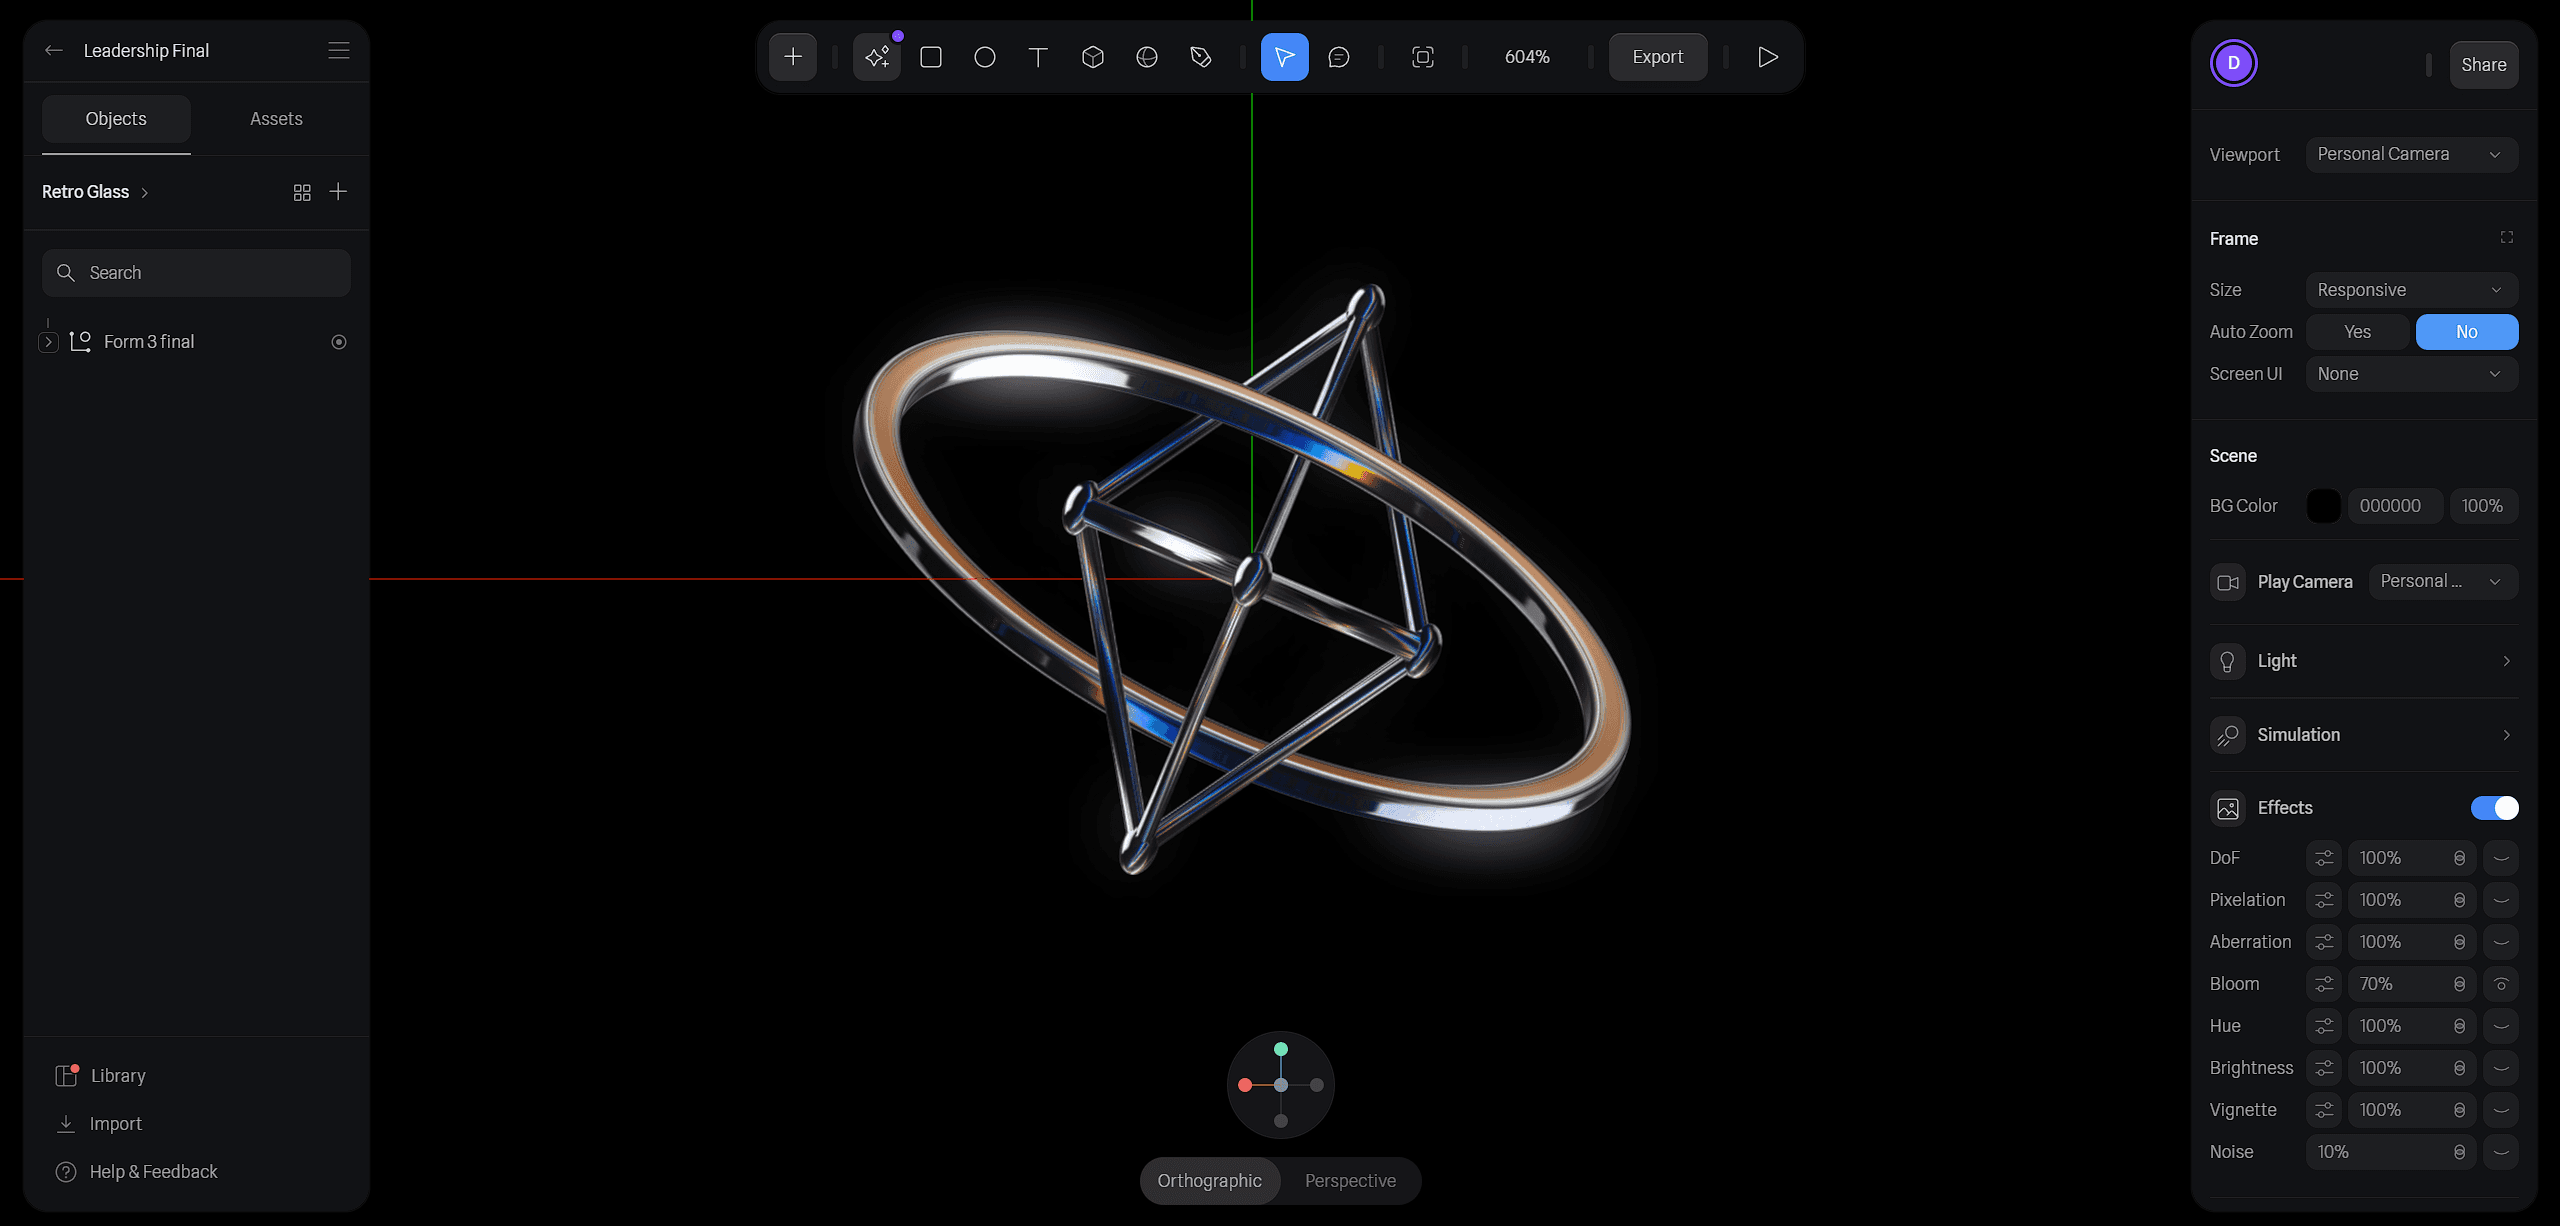Set Auto Zoom to Yes
Screen dimensions: 2560x1226
pos(2357,332)
